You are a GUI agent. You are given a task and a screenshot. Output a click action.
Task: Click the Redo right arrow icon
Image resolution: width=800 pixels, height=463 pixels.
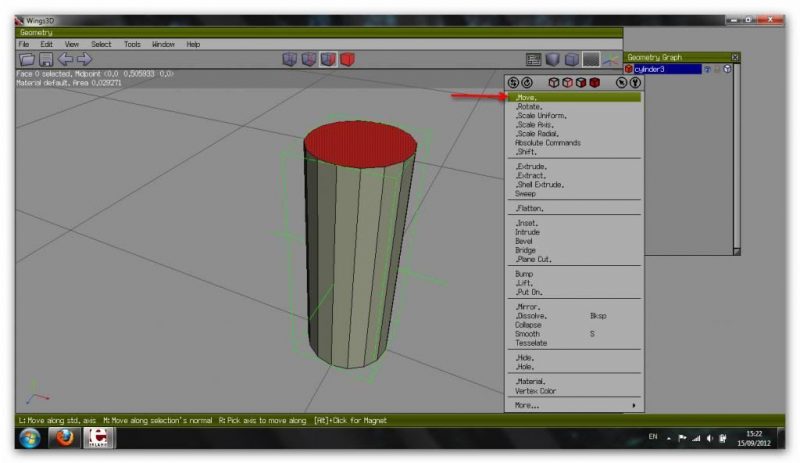(84, 60)
